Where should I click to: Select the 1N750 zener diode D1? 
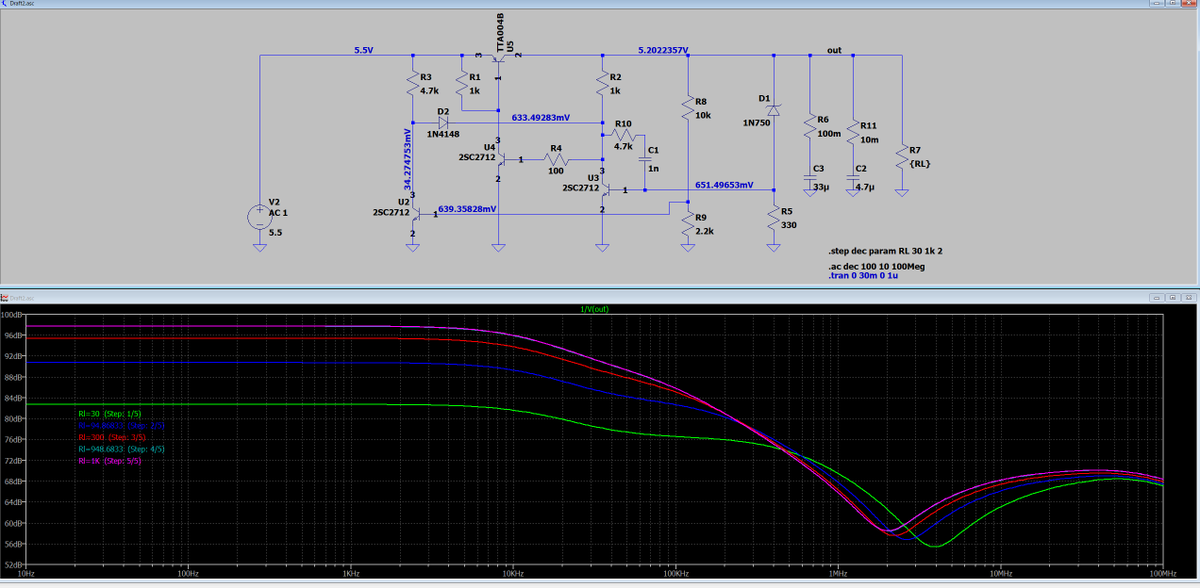[773, 108]
